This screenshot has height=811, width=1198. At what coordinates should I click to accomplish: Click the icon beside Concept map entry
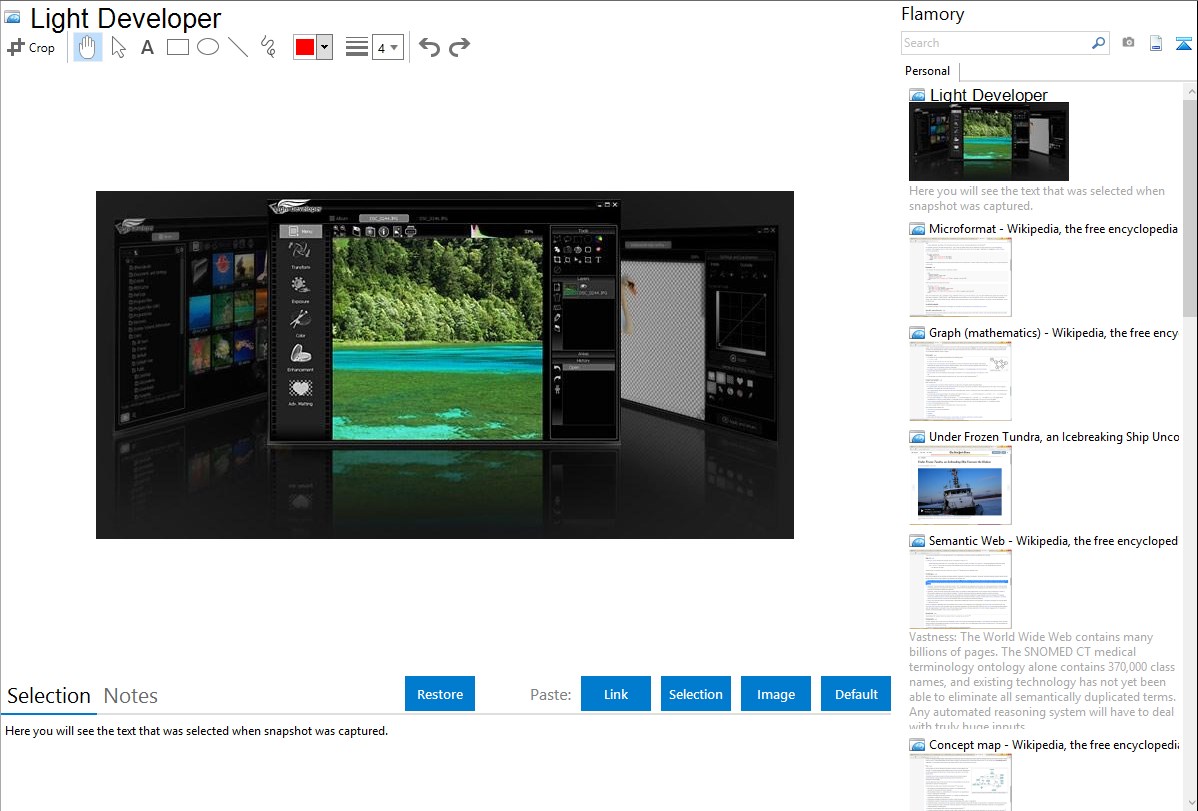tap(917, 744)
